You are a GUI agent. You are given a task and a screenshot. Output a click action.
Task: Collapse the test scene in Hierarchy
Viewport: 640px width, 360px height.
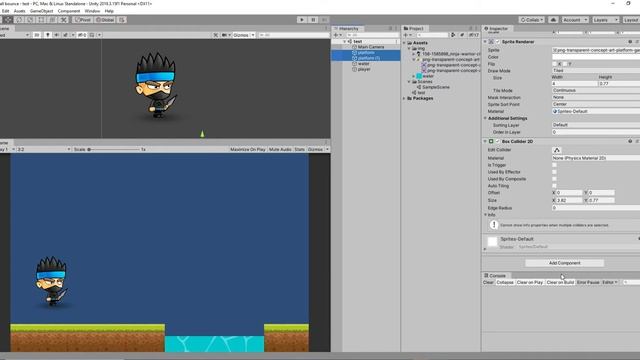(x=344, y=41)
